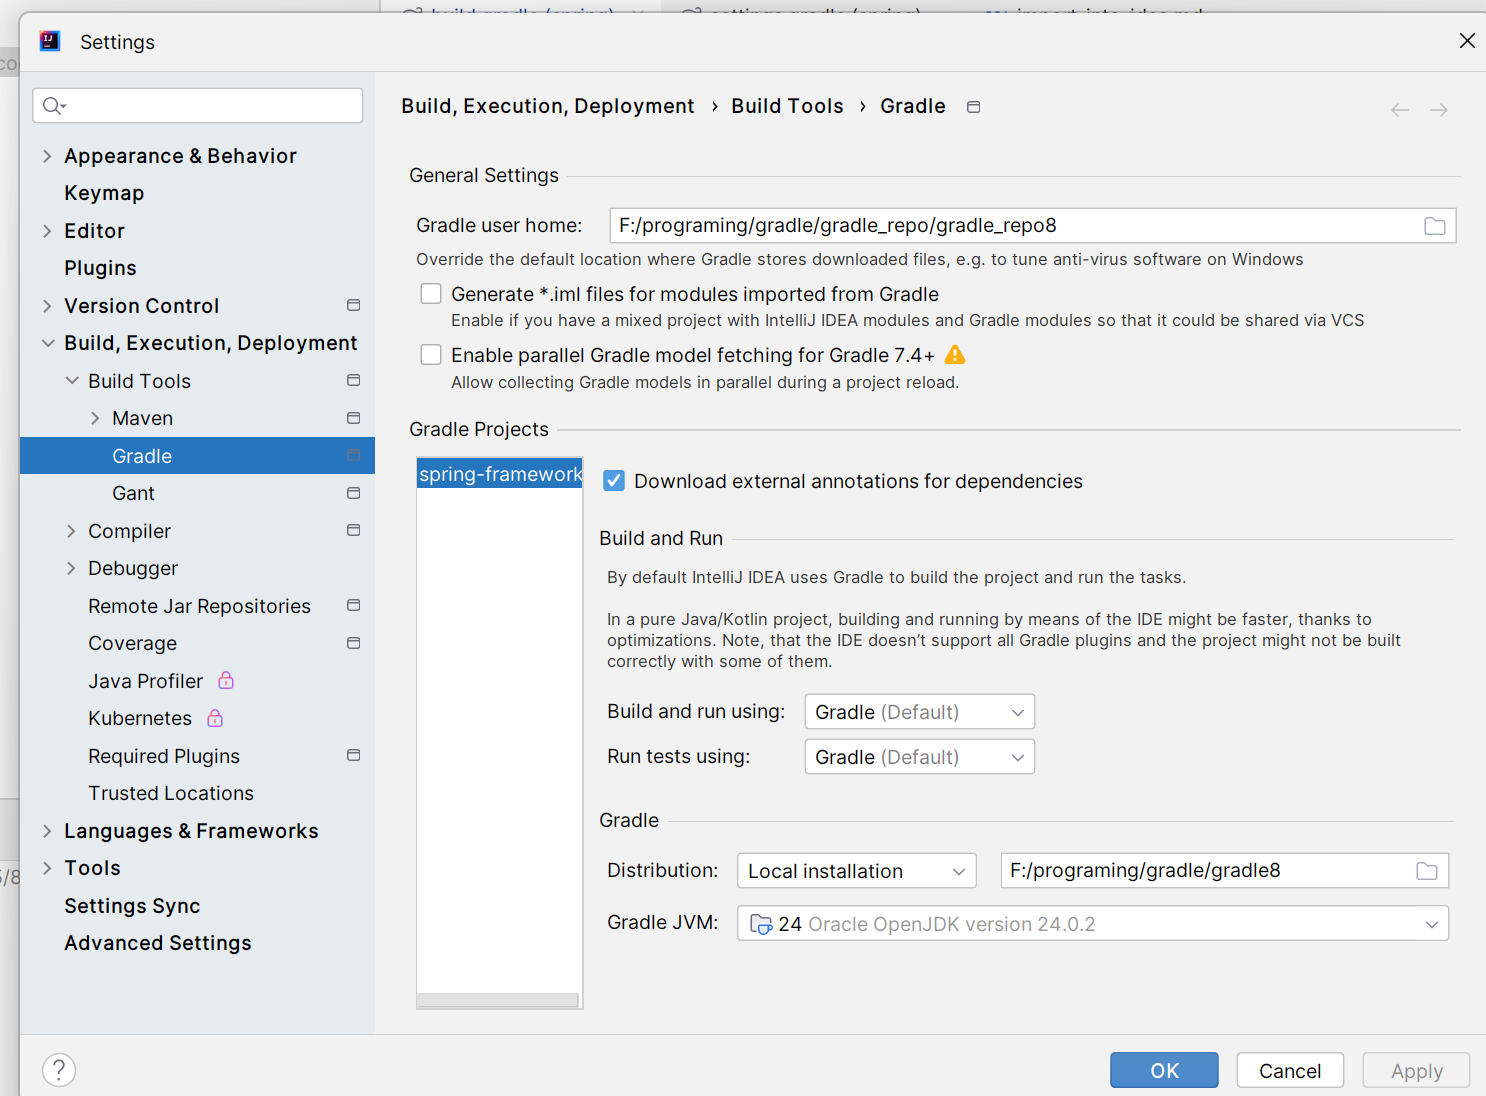The width and height of the screenshot is (1486, 1096).
Task: Click the lock icon next to Kubernetes
Action: click(x=215, y=718)
